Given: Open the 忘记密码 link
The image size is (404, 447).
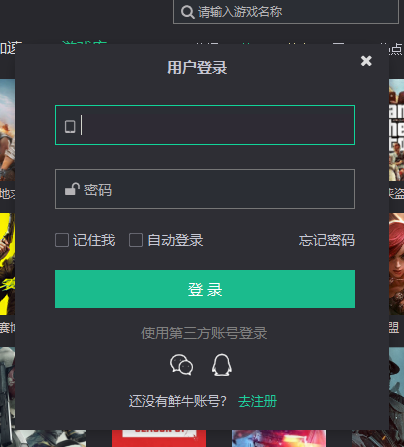Looking at the screenshot, I should click(x=327, y=240).
